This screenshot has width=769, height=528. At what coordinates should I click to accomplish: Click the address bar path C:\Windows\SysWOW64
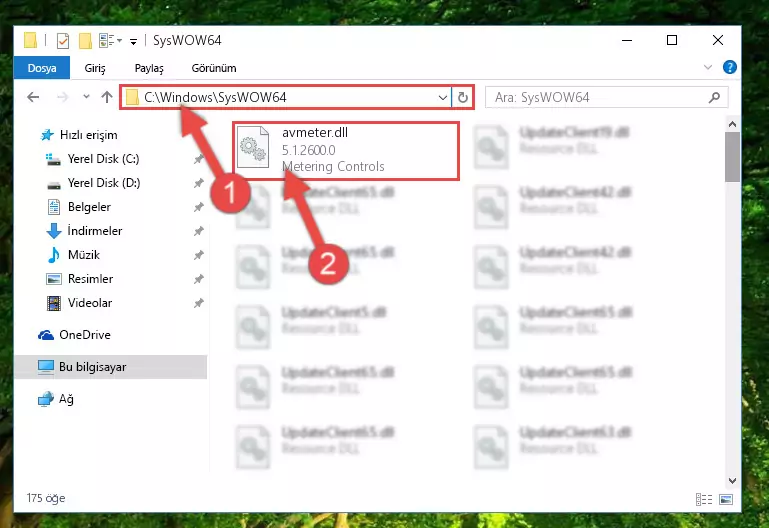pos(215,98)
